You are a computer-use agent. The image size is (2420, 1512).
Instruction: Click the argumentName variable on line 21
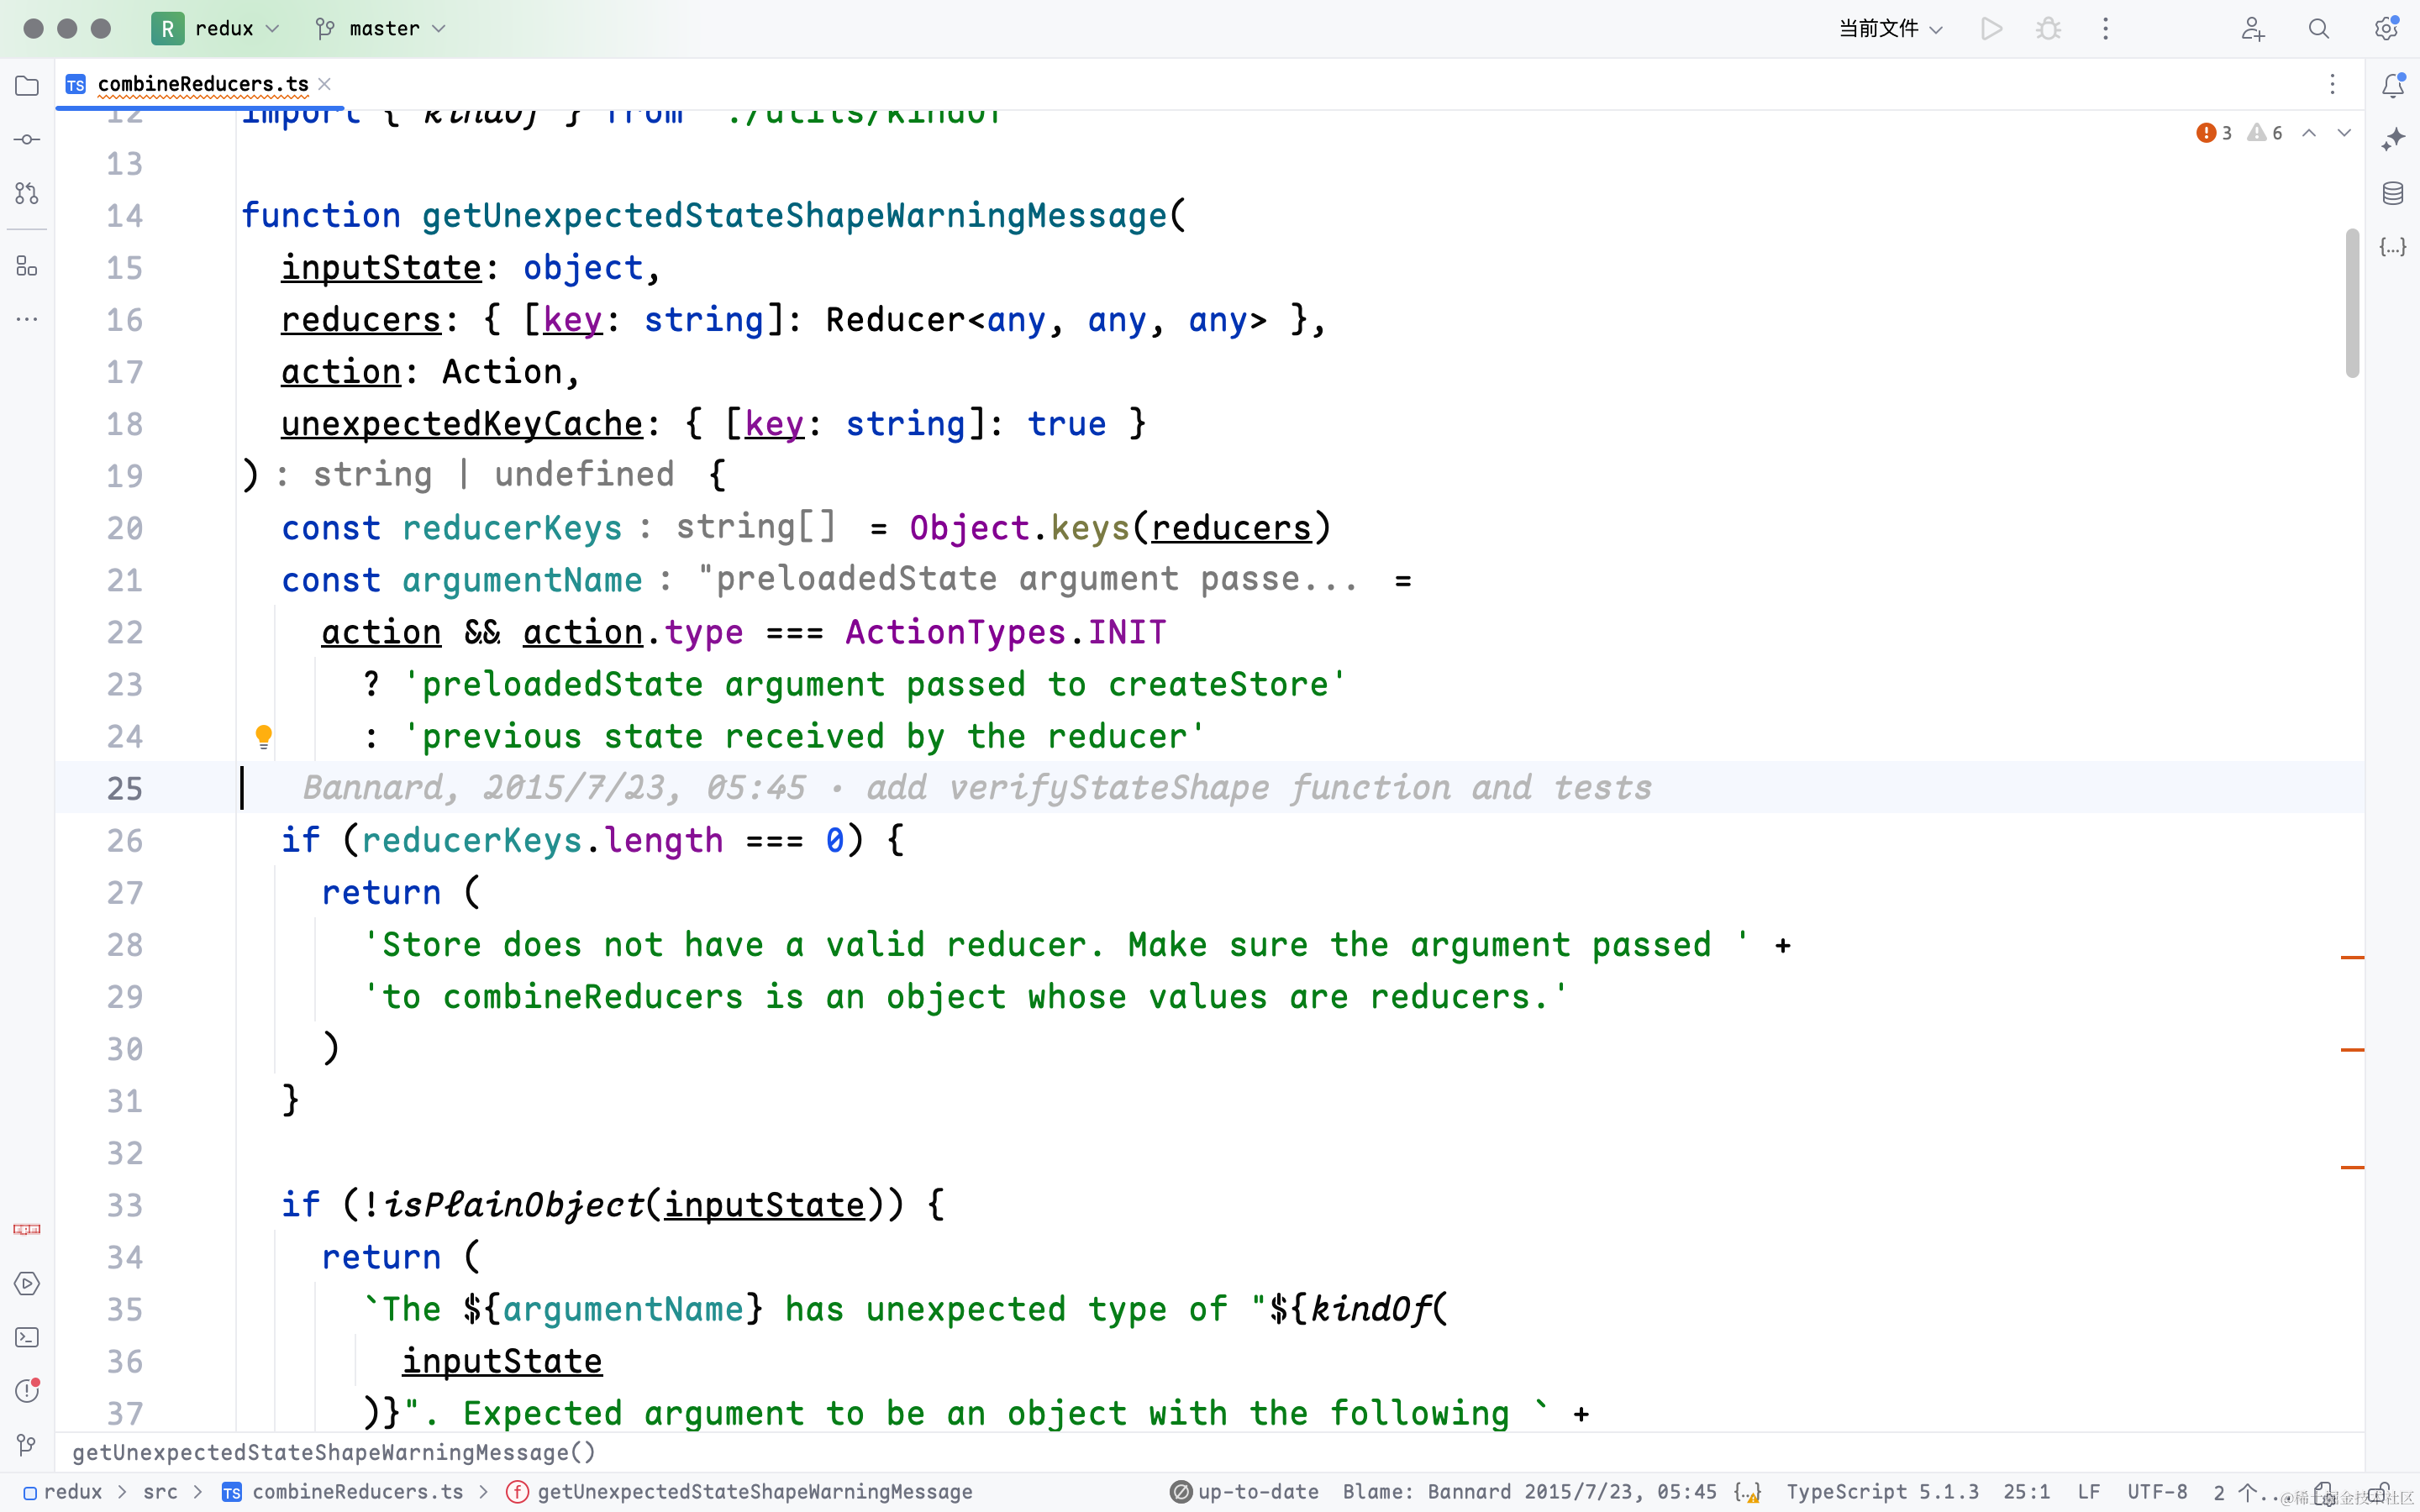(x=522, y=580)
